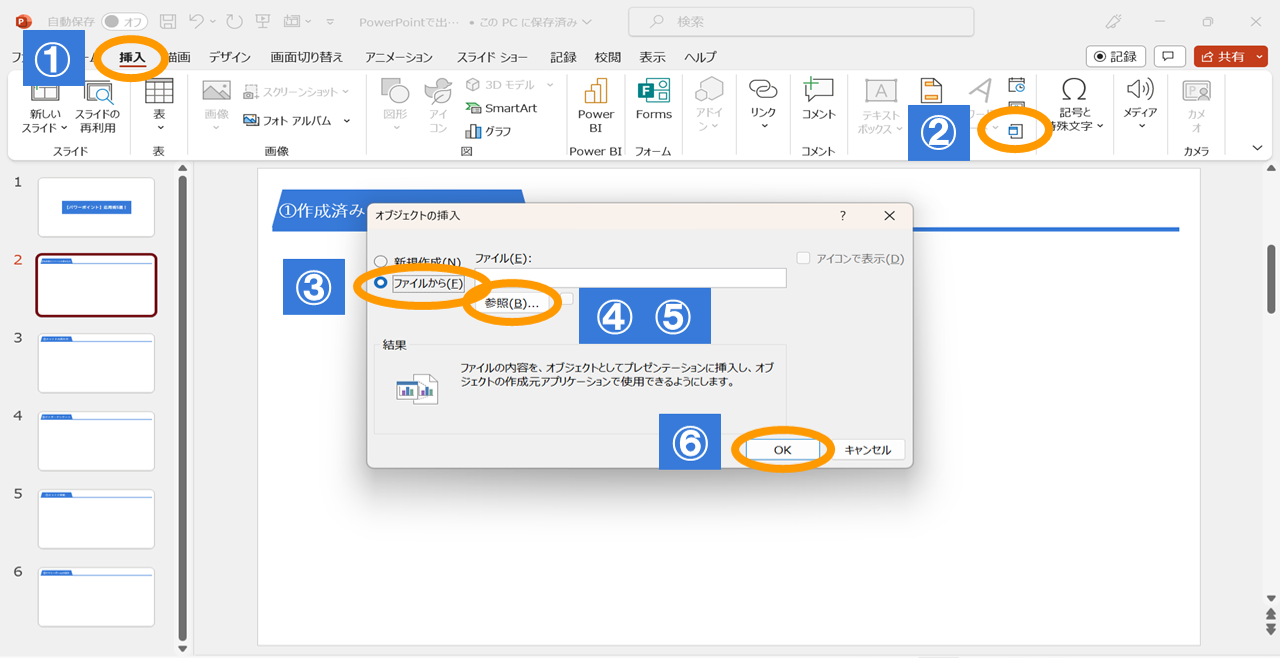Click the WordArt icon

[x=981, y=92]
